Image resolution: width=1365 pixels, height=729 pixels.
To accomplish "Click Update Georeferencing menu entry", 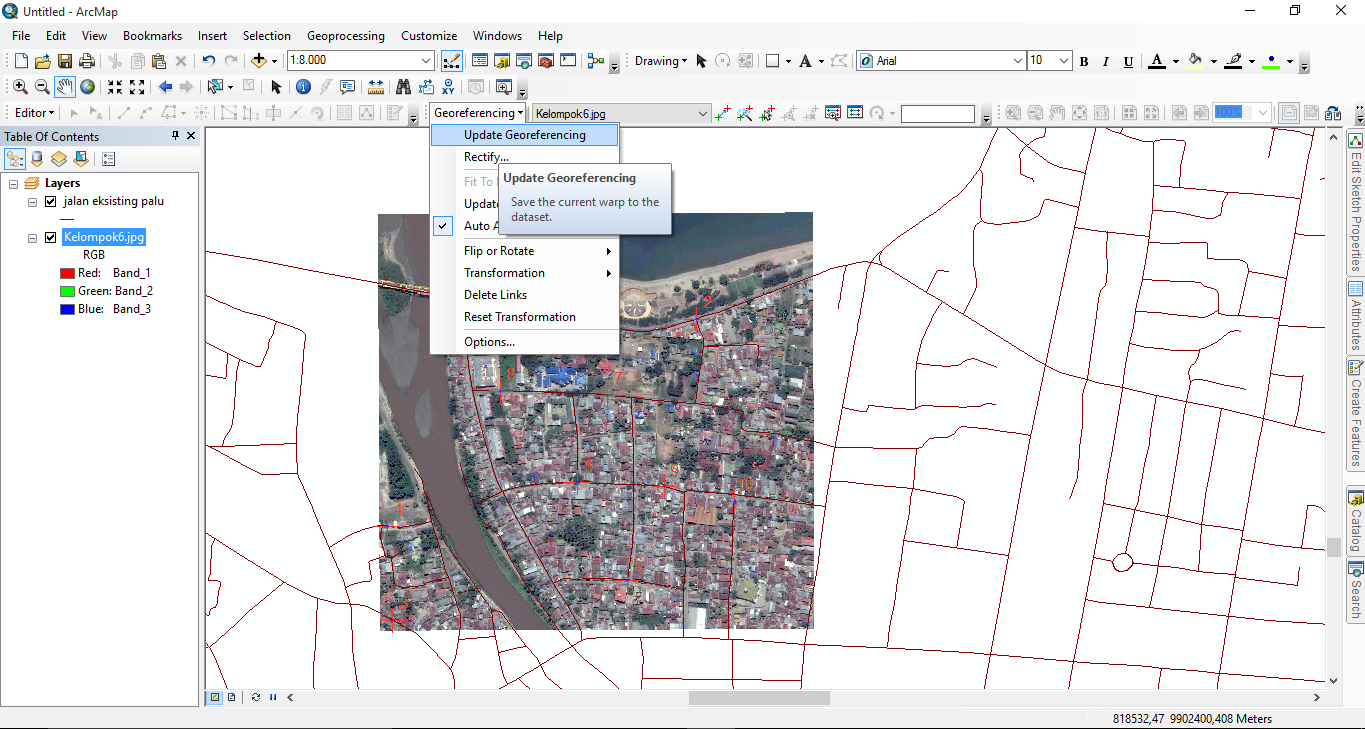I will click(x=524, y=135).
